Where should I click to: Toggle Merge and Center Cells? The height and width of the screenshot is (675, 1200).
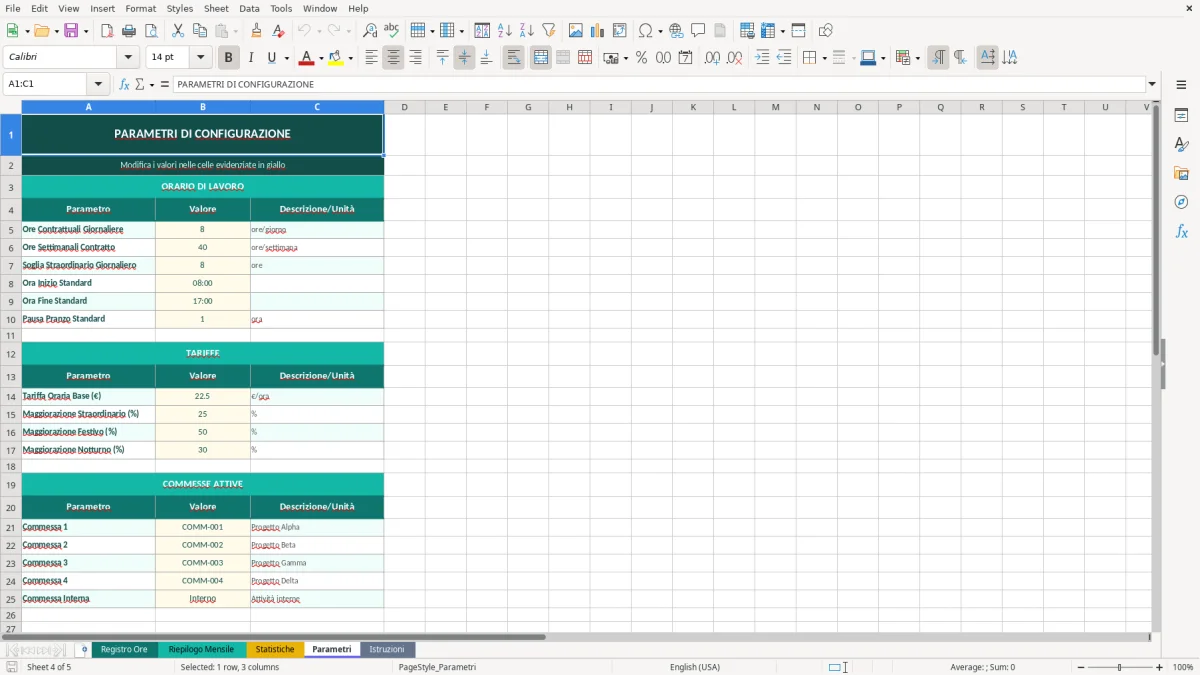541,58
